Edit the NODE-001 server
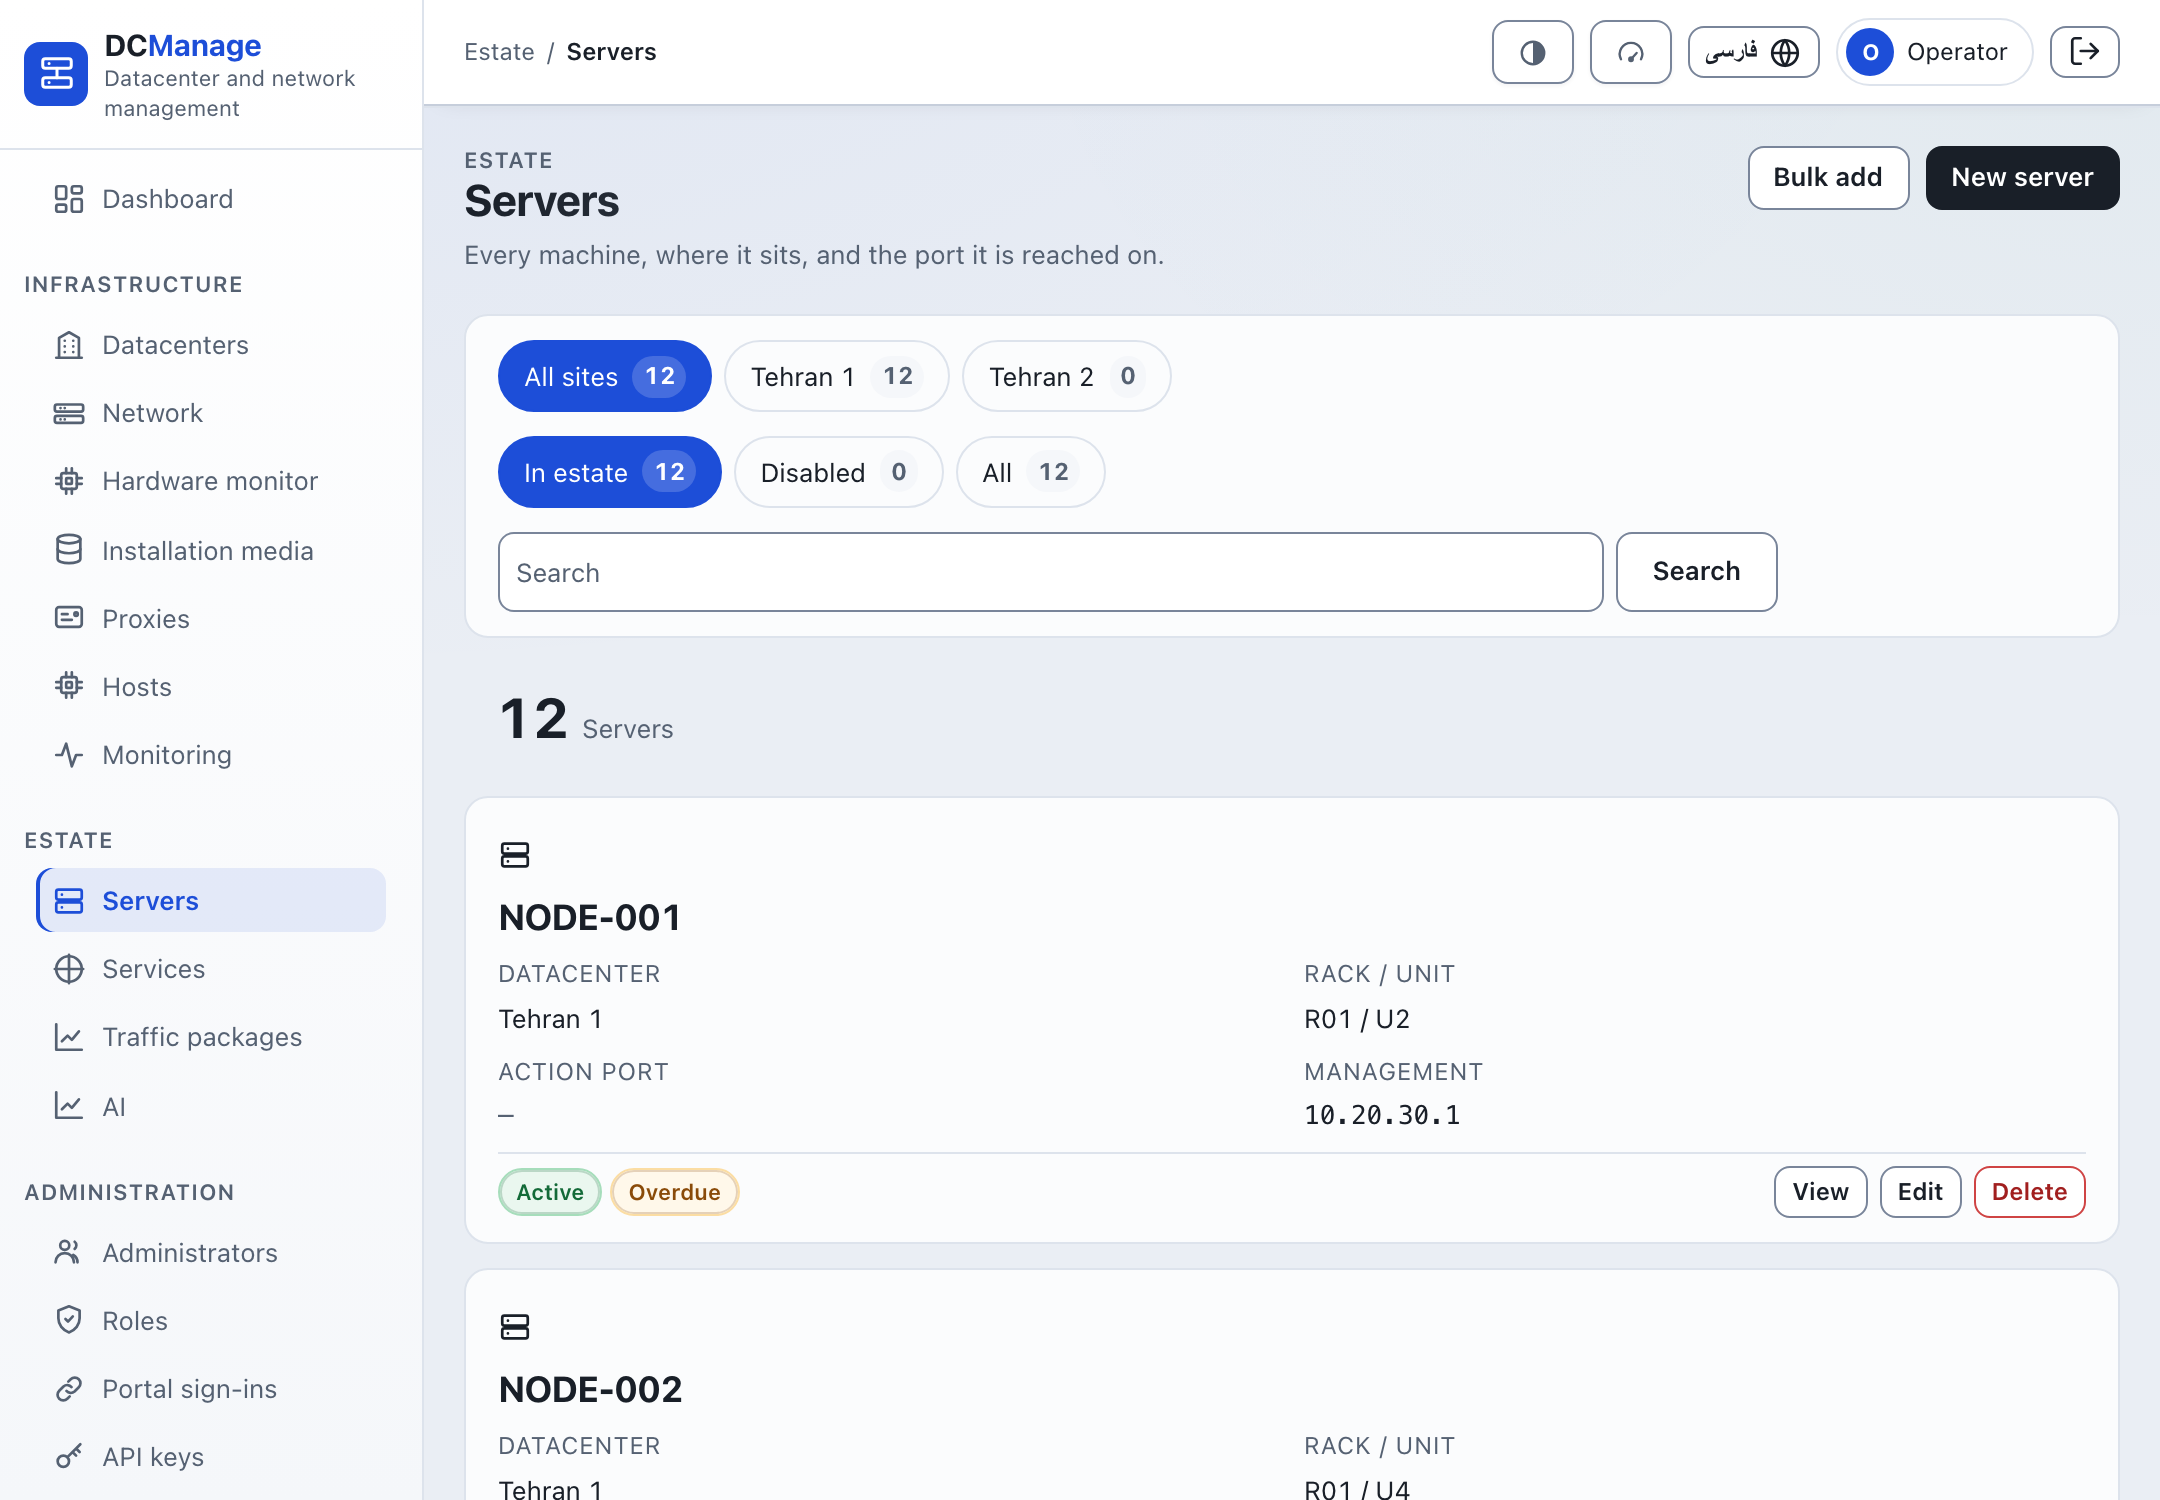The image size is (2160, 1500). coord(1920,1192)
